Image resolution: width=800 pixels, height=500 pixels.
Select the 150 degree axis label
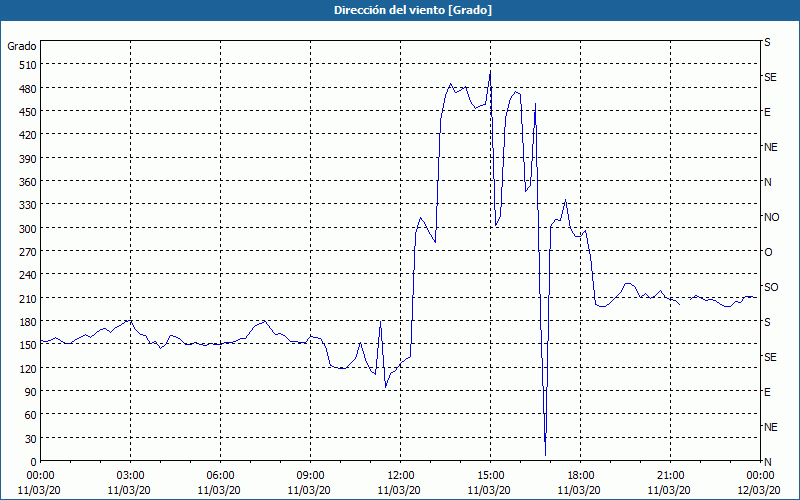pos(28,345)
